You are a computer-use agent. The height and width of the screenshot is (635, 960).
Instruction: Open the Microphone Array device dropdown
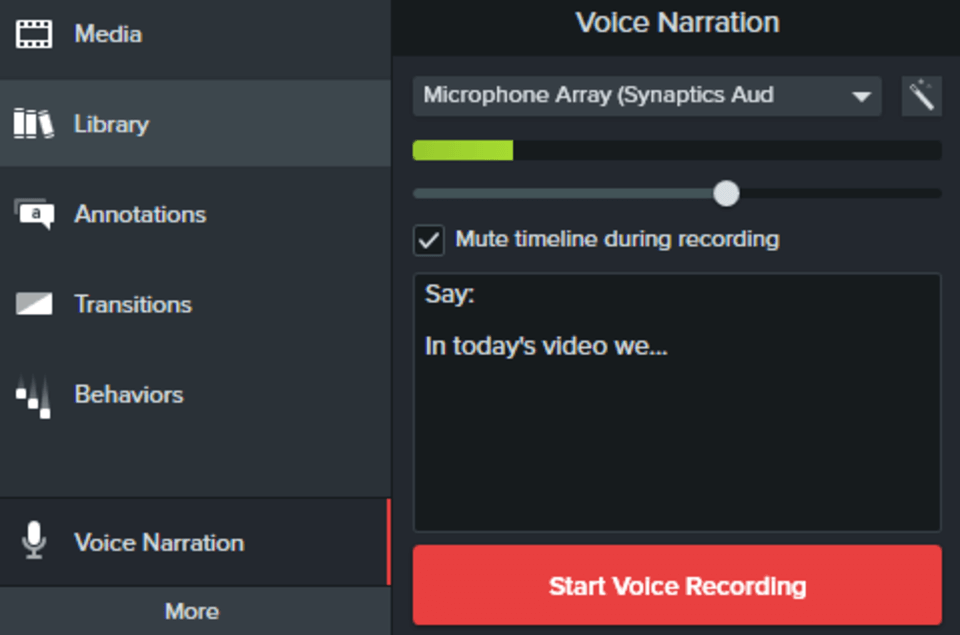point(630,96)
